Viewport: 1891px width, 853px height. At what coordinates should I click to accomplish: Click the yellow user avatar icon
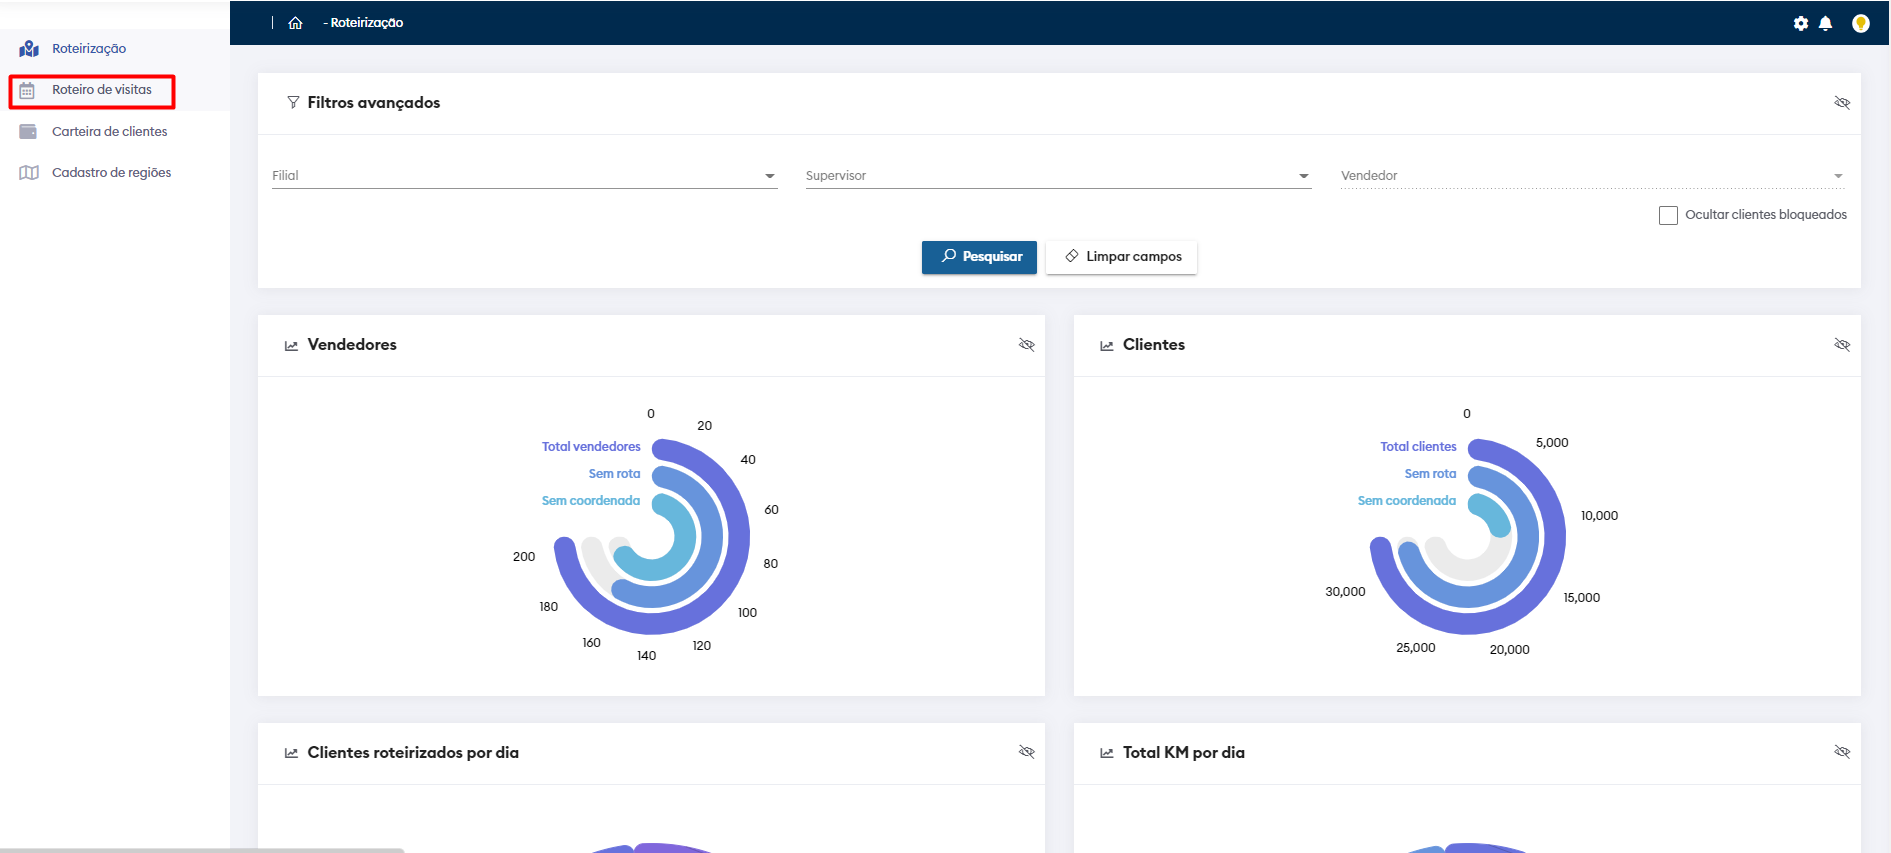tap(1860, 23)
